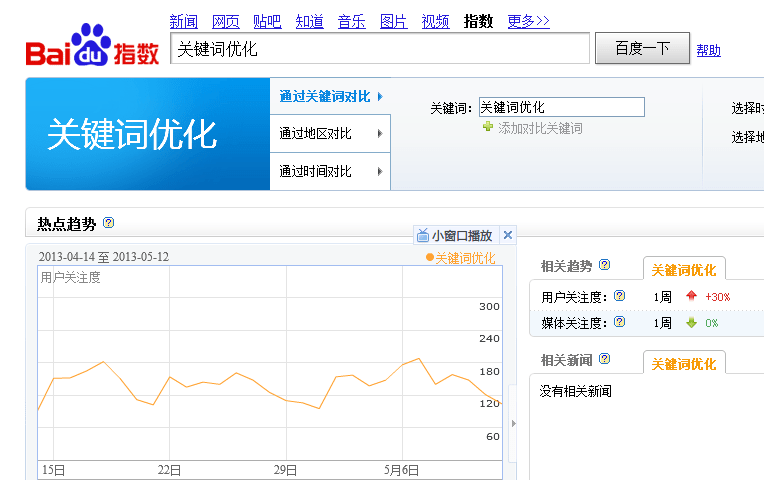The height and width of the screenshot is (480, 764).
Task: Expand the 通过关键词对比 option
Action: click(330, 97)
